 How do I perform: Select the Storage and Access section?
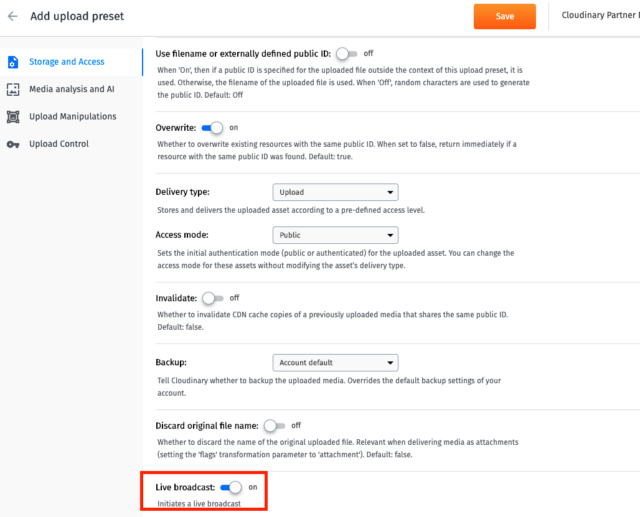pyautogui.click(x=71, y=62)
